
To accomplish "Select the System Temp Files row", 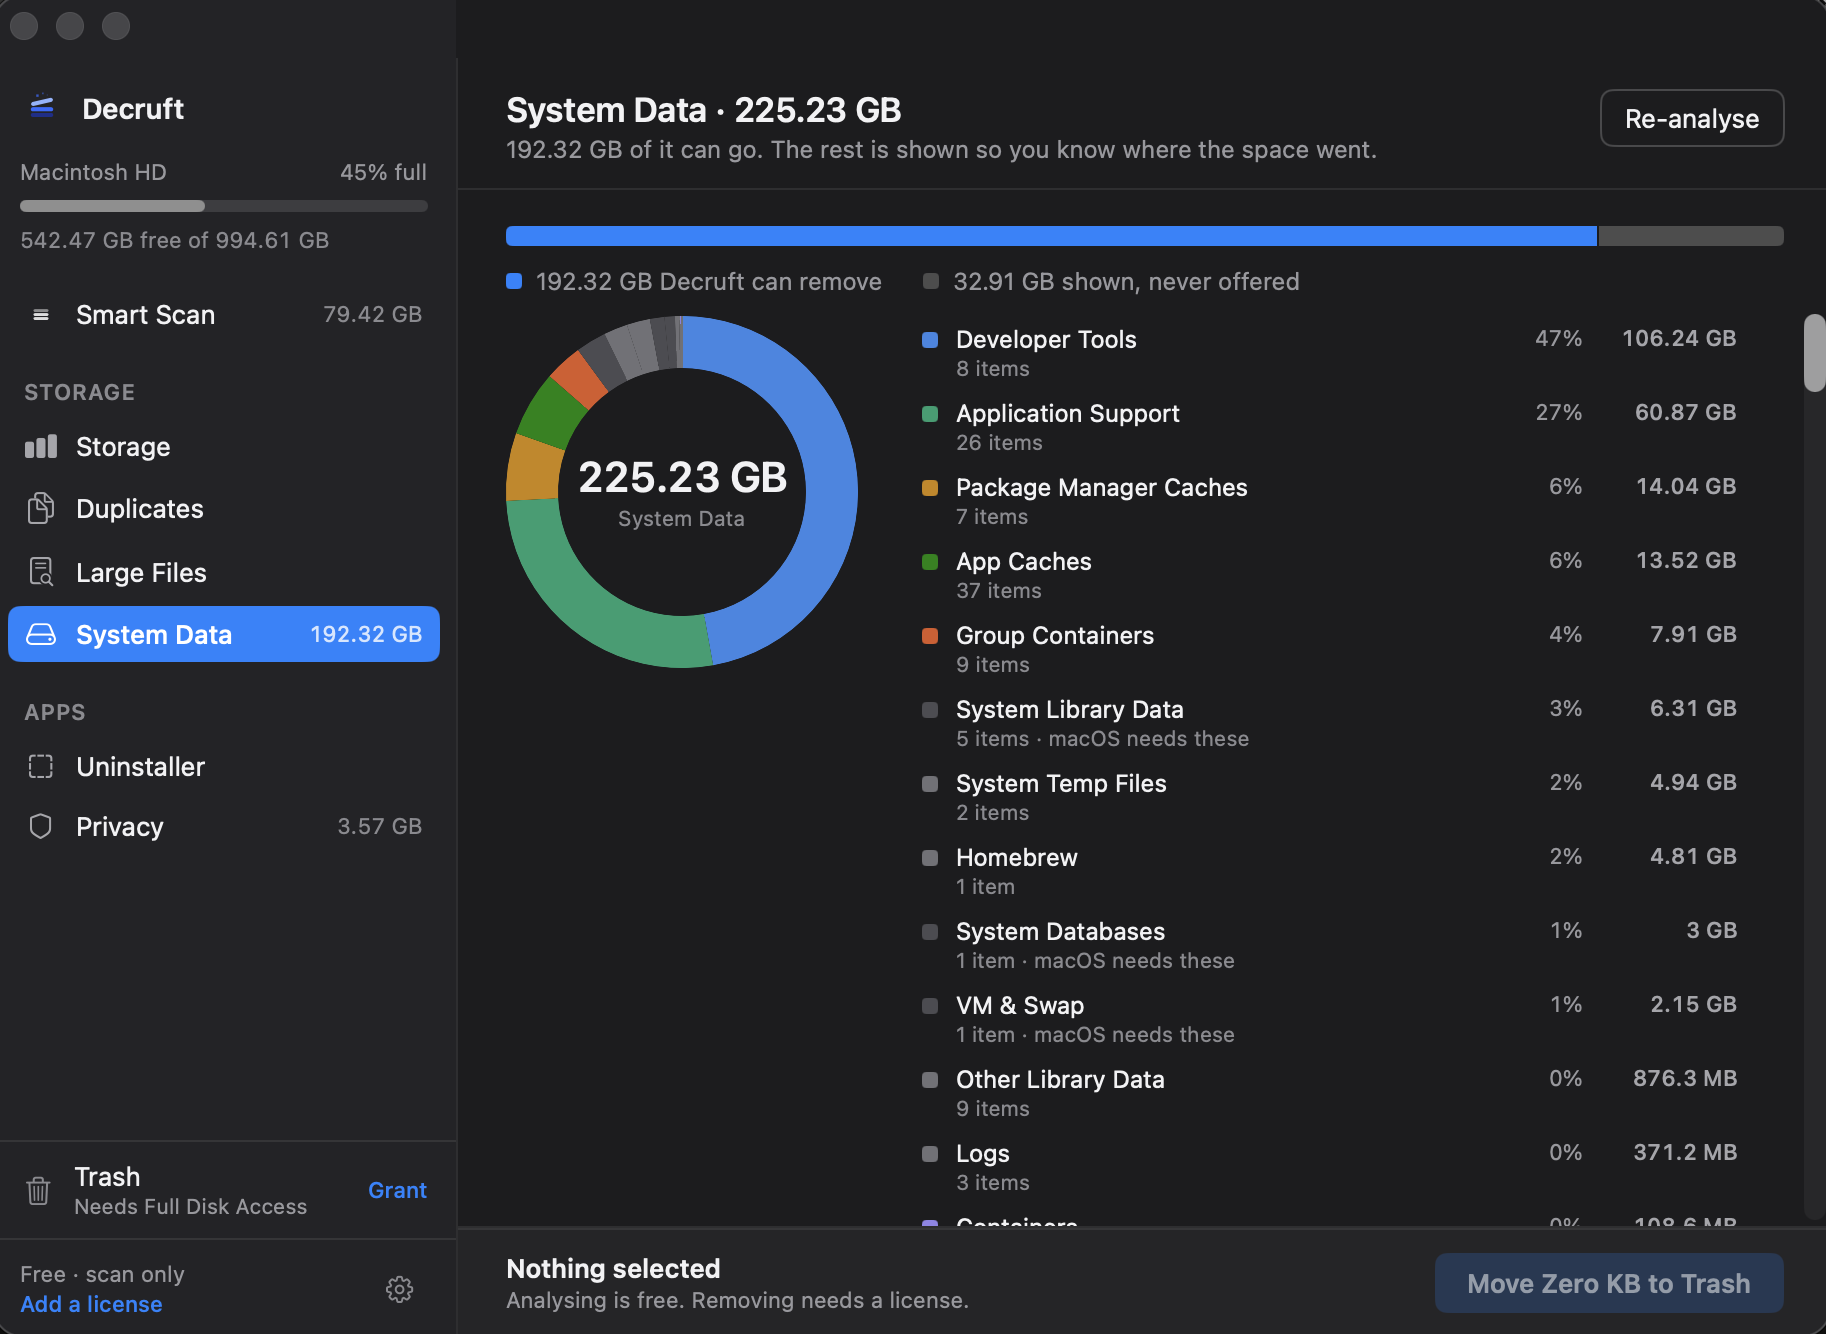I will 1329,797.
